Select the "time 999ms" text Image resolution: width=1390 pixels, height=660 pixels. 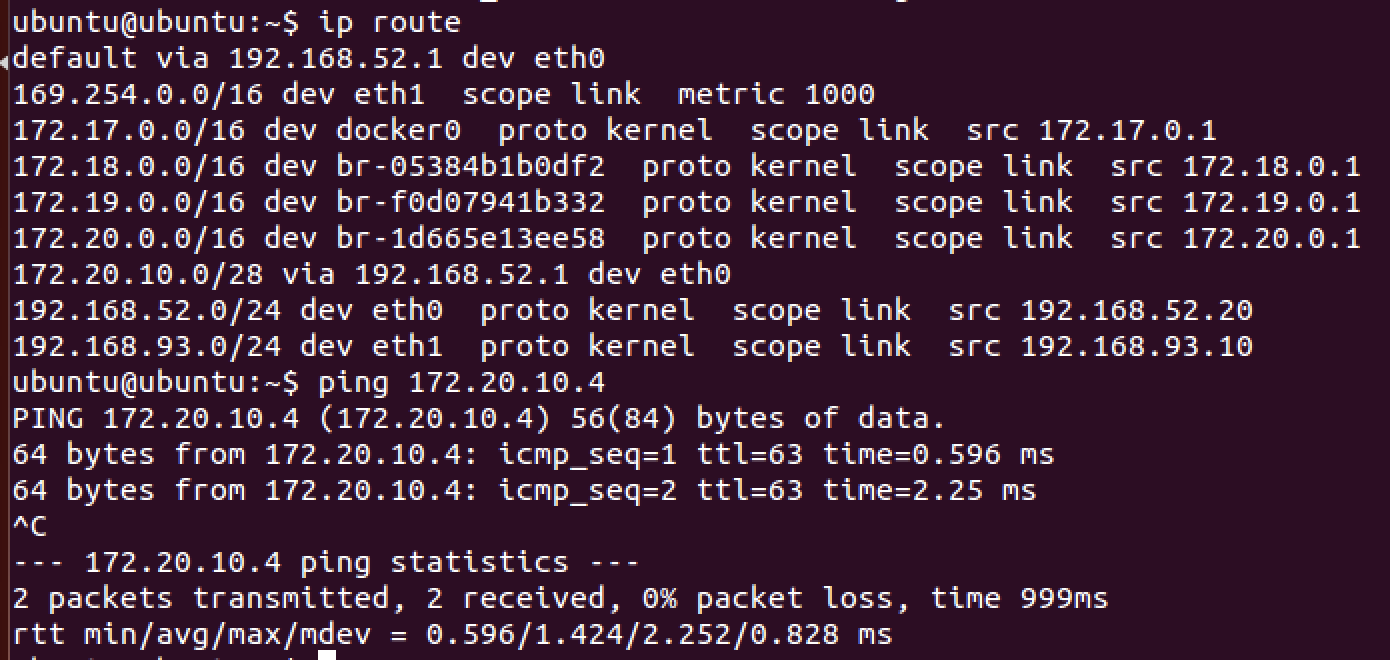(1019, 598)
